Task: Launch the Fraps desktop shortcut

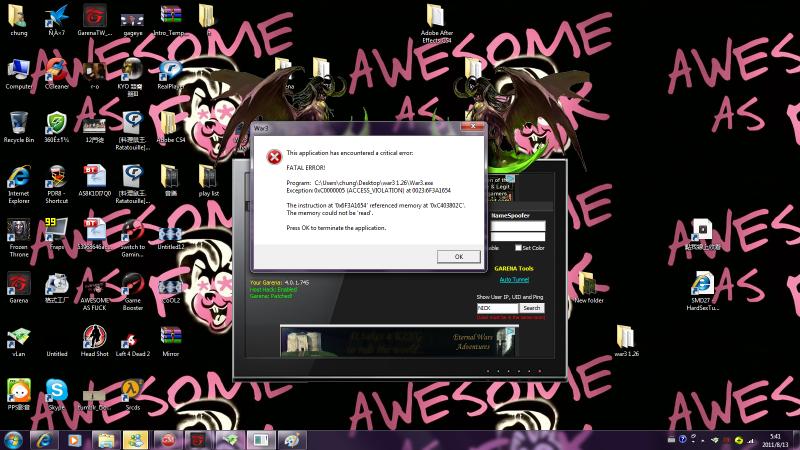Action: click(x=56, y=235)
